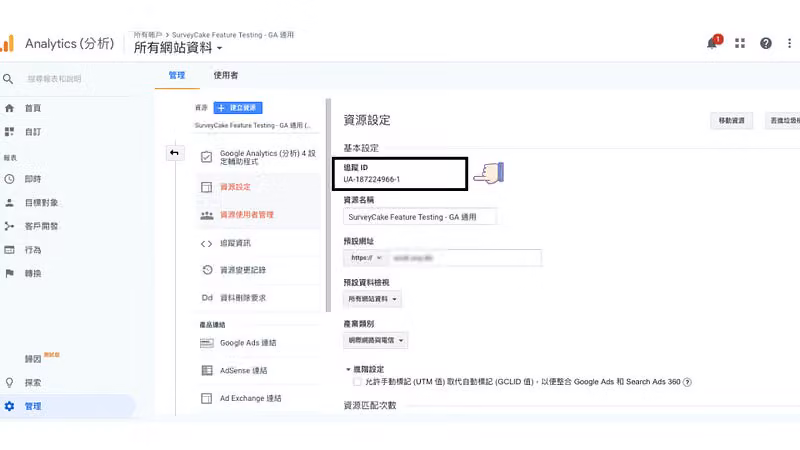Click the behavior icon beside 行為
This screenshot has width=800, height=450.
(9, 249)
